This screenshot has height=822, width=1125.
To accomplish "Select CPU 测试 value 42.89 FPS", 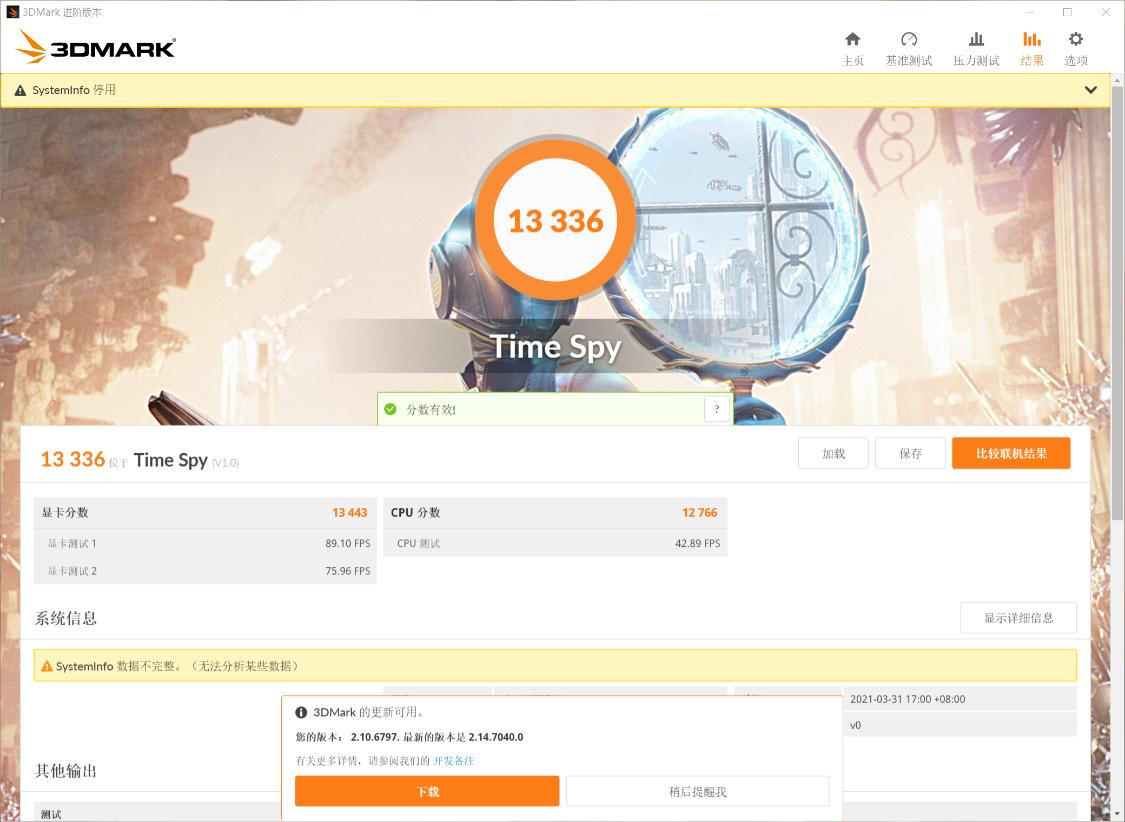I will 697,543.
